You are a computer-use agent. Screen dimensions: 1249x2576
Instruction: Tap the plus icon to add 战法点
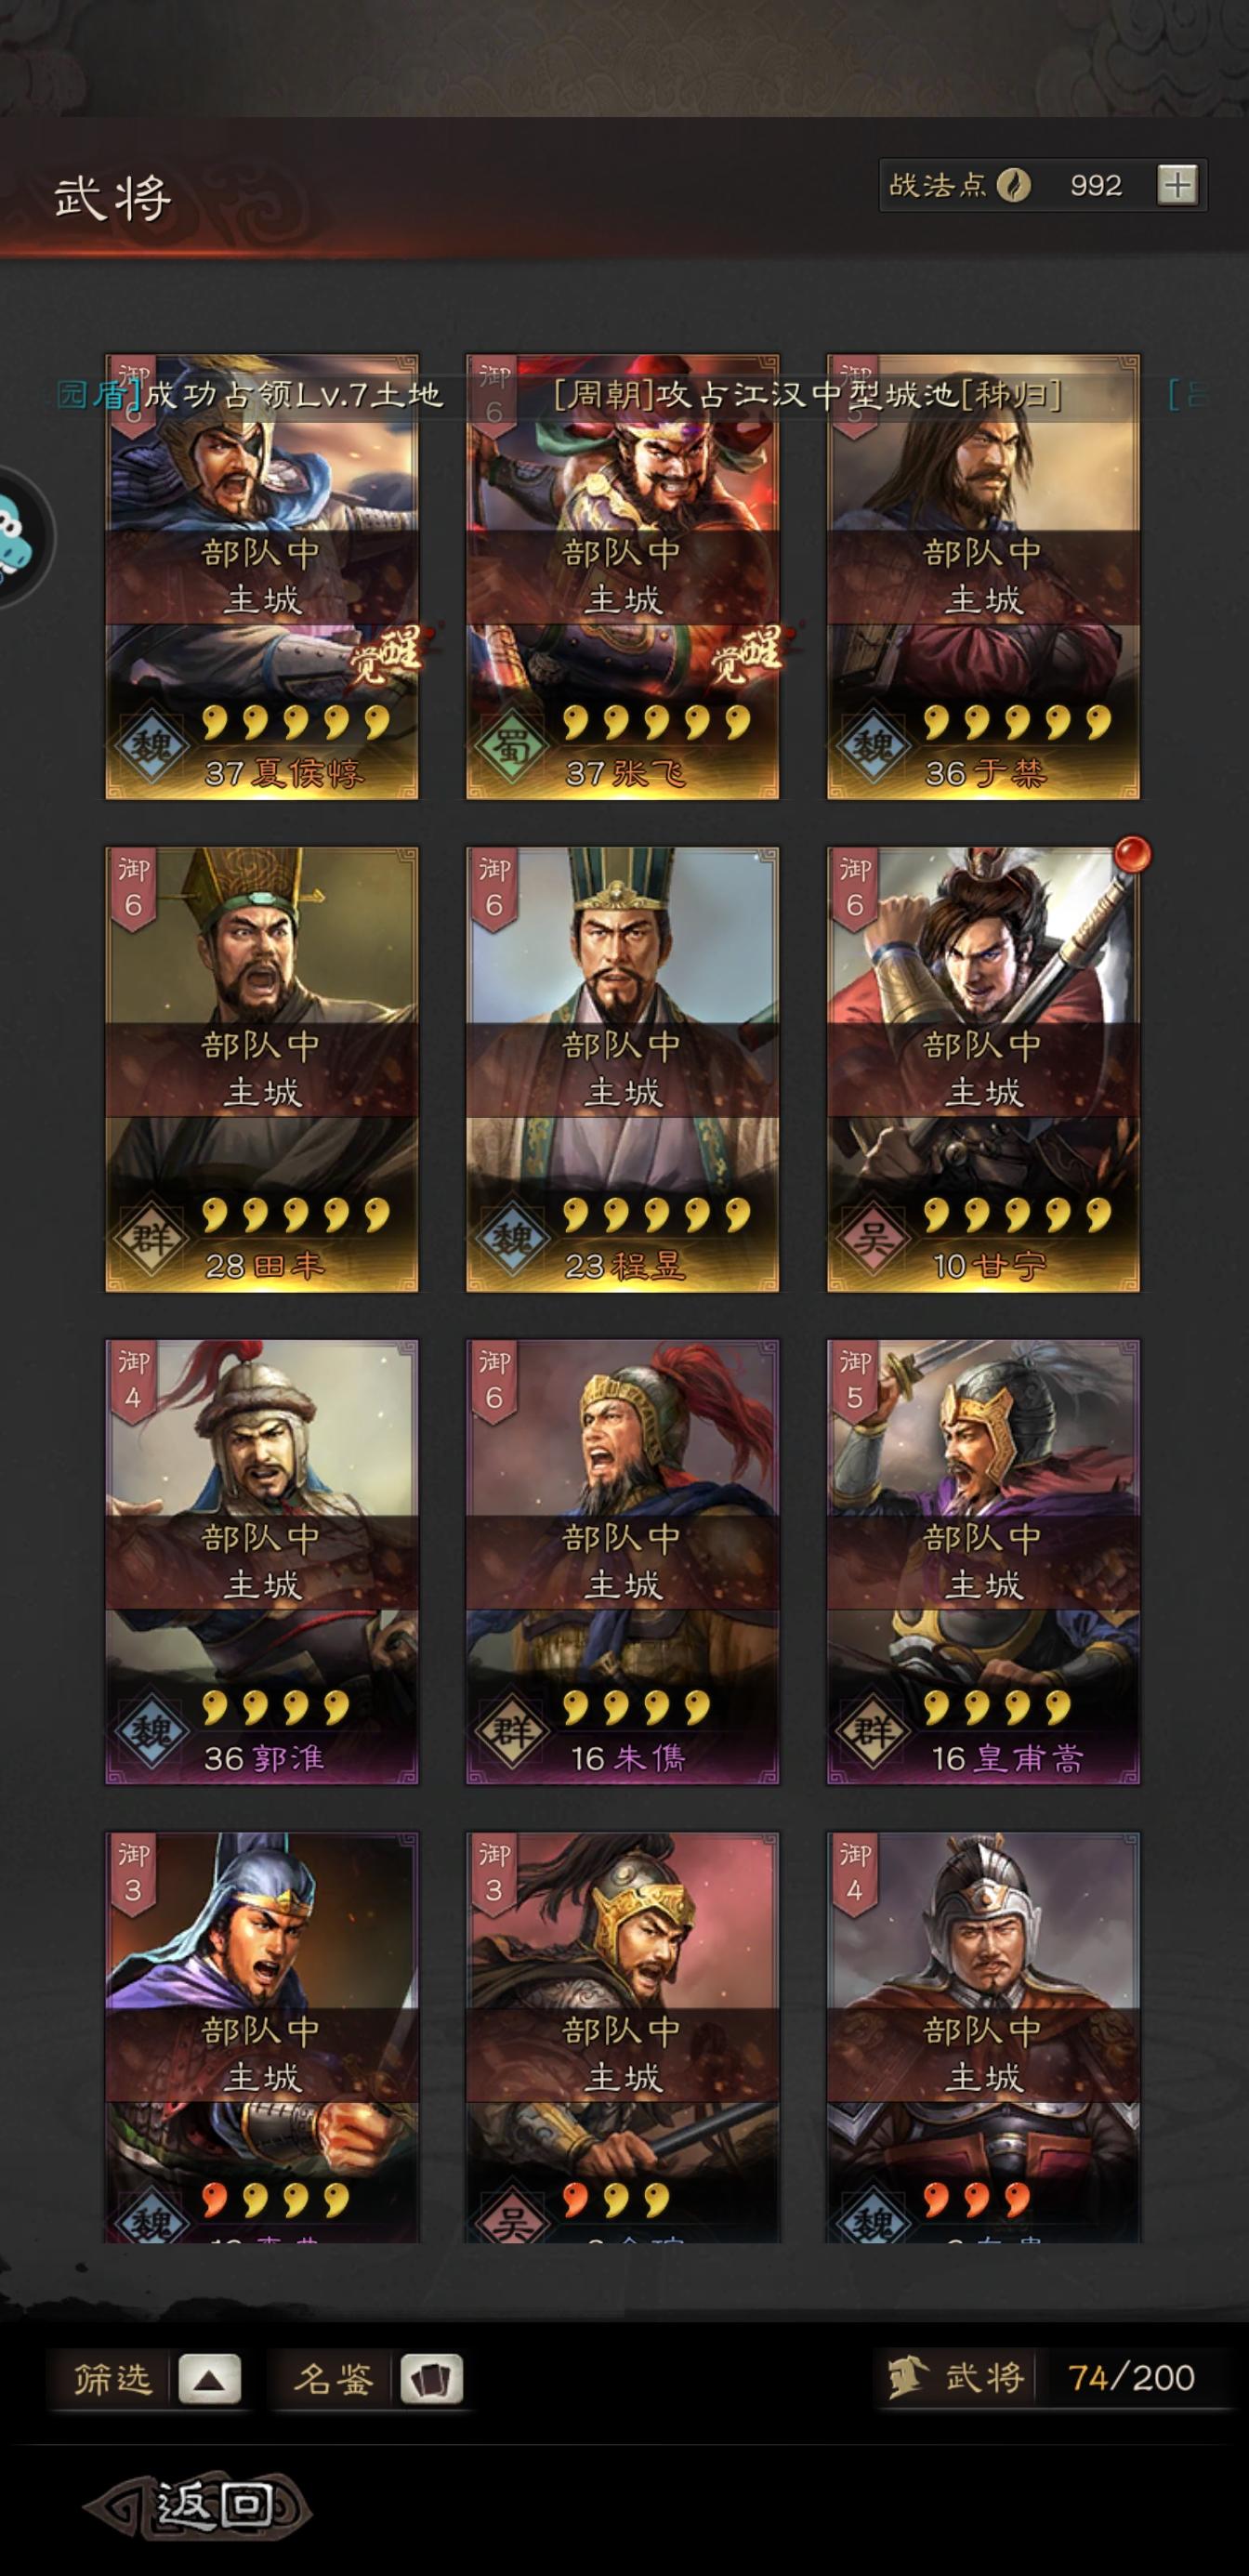point(1177,185)
